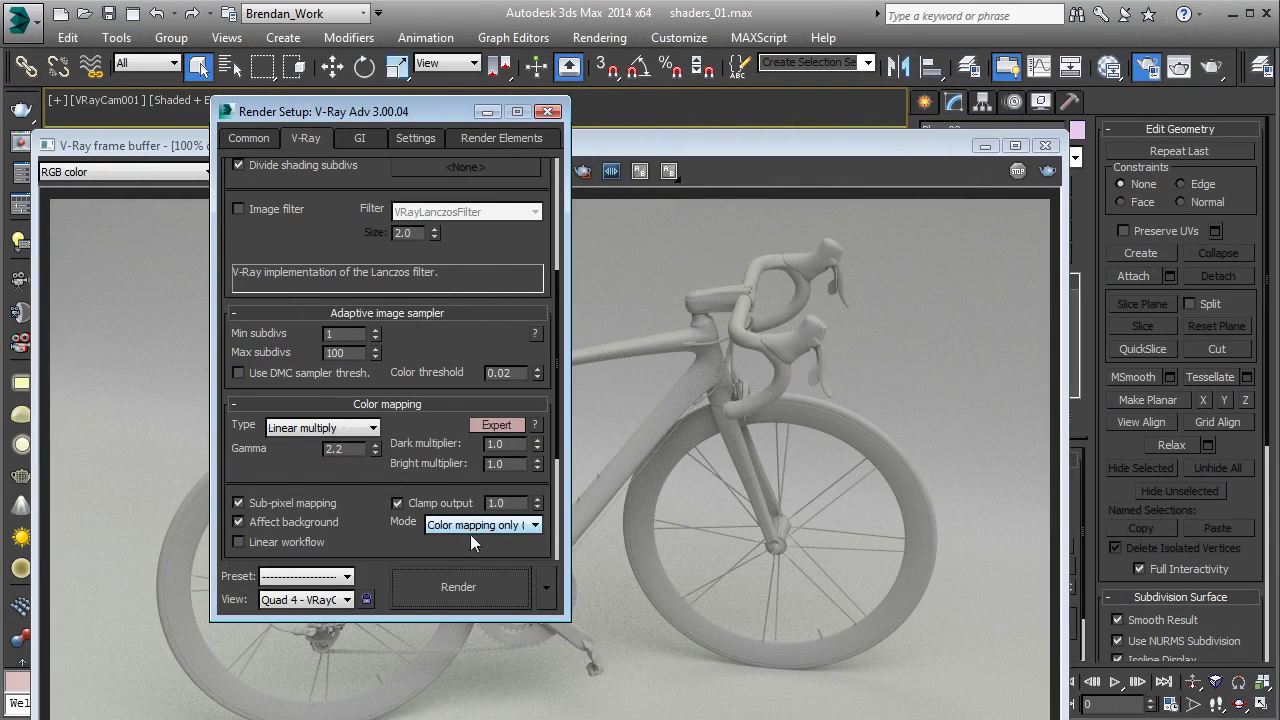Choose the Rectangular Selection Region tool

262,67
